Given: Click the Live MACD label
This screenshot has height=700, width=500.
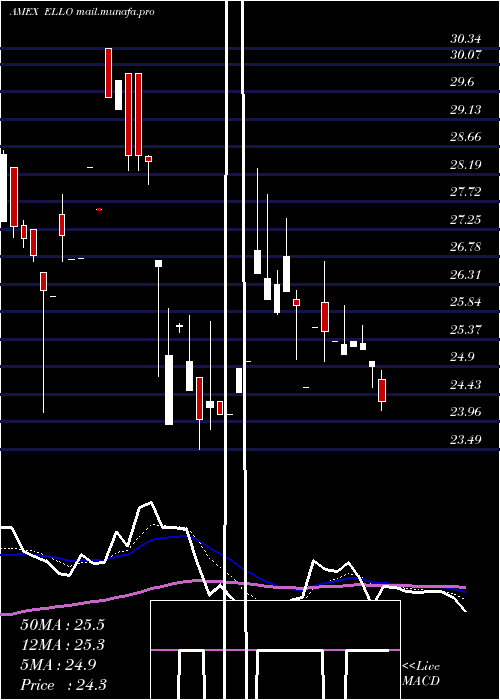Looking at the screenshot, I should tap(421, 674).
